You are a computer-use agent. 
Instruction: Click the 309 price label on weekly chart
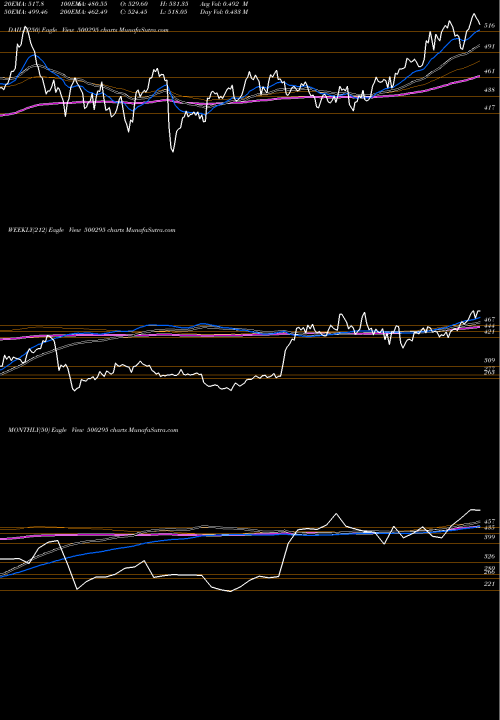click(x=489, y=360)
